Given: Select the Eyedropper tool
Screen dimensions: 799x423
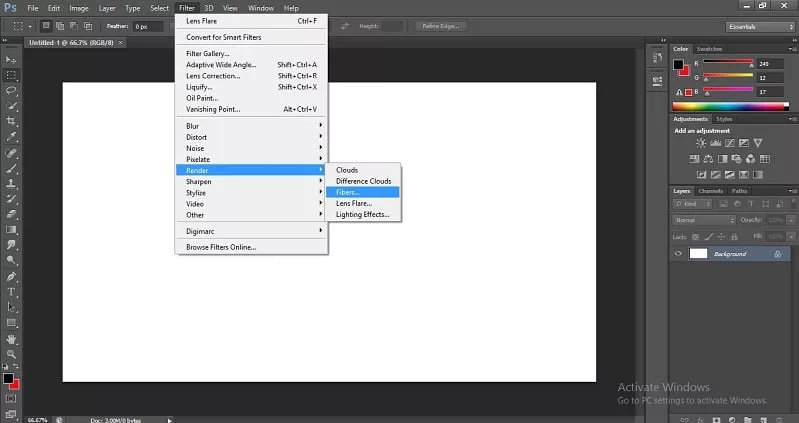Looking at the screenshot, I should (11, 137).
